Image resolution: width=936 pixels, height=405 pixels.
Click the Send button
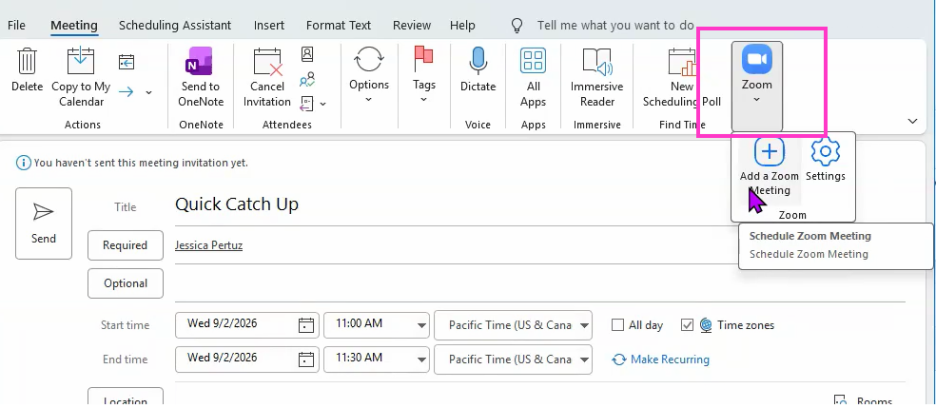tap(44, 223)
